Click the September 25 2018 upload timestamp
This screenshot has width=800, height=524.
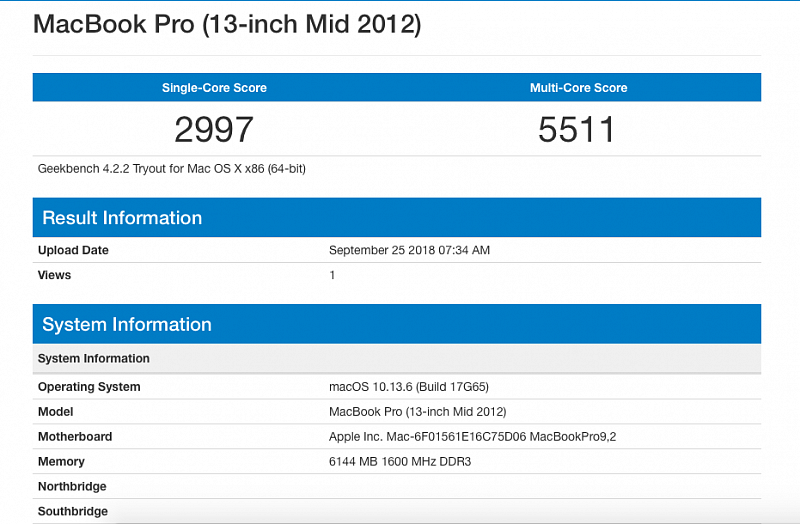click(x=409, y=250)
